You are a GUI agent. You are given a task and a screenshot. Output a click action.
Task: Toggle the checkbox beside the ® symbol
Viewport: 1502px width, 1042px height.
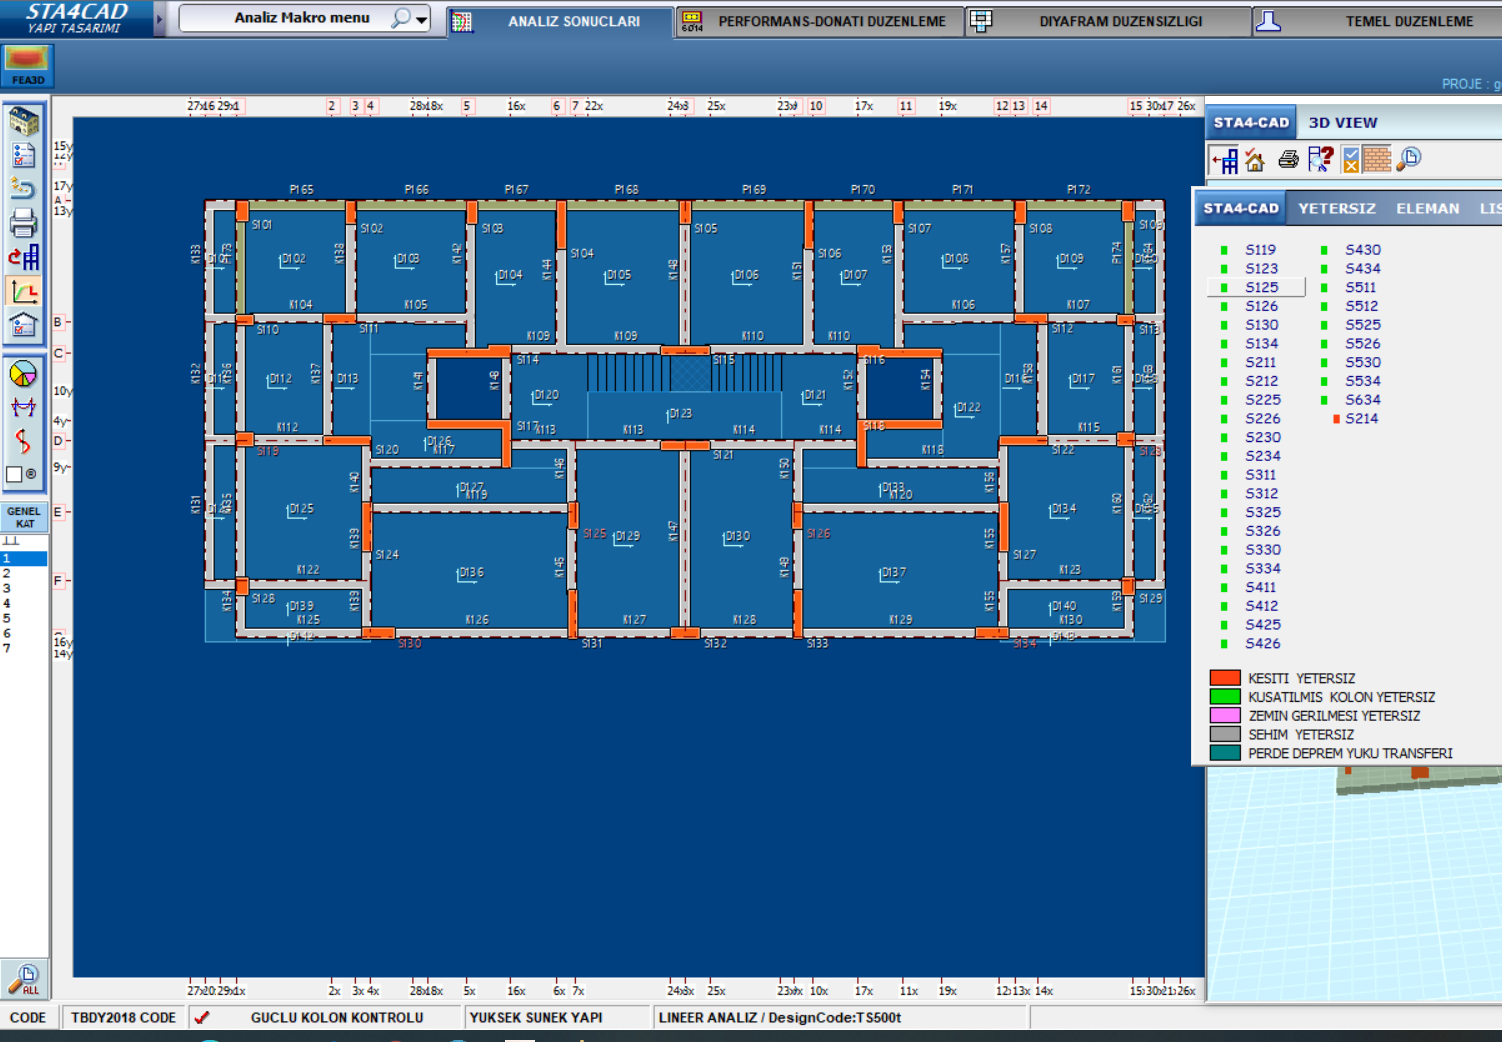(14, 475)
